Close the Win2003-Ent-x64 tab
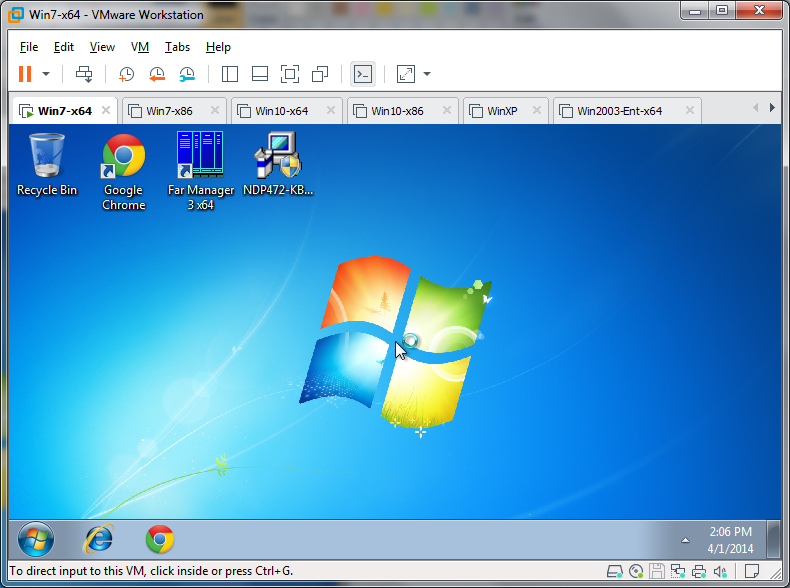 pyautogui.click(x=690, y=110)
